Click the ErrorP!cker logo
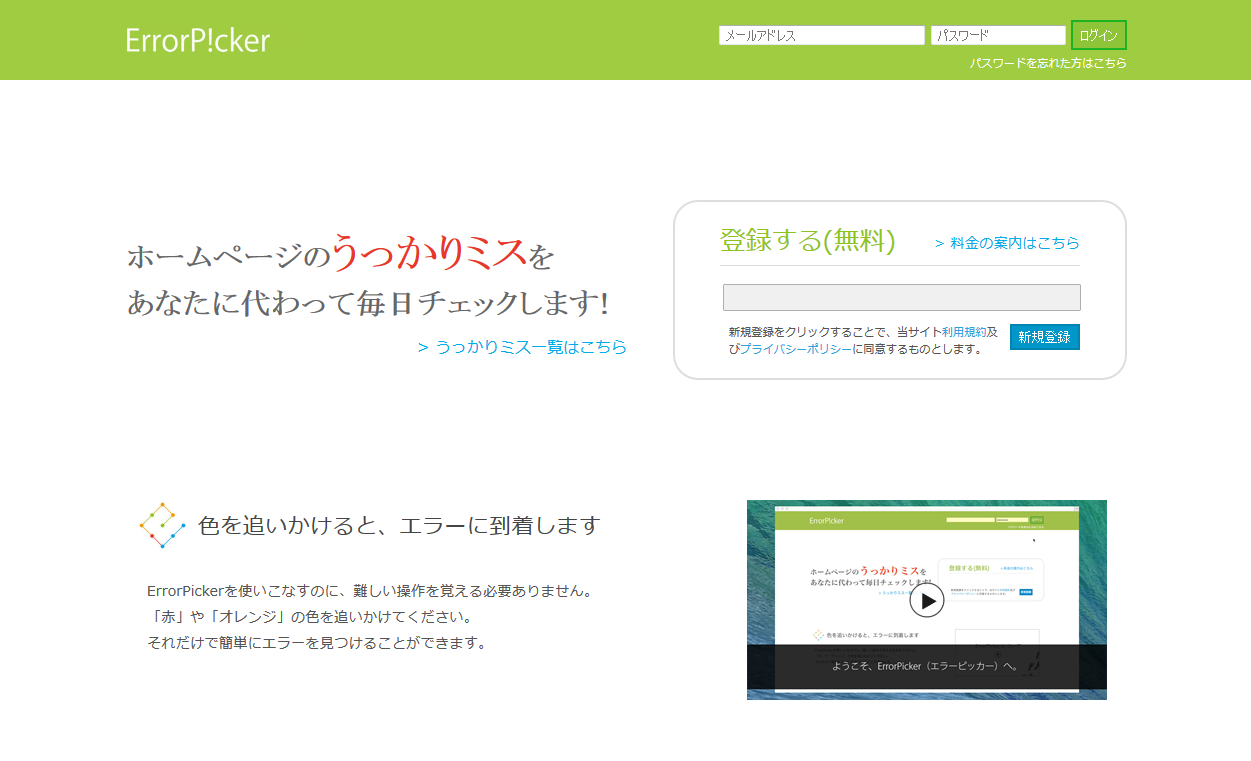Screen dimensions: 1251x761 pos(198,40)
